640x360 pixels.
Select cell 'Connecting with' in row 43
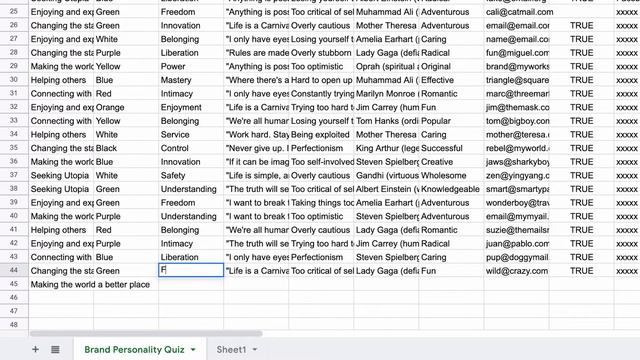click(61, 257)
